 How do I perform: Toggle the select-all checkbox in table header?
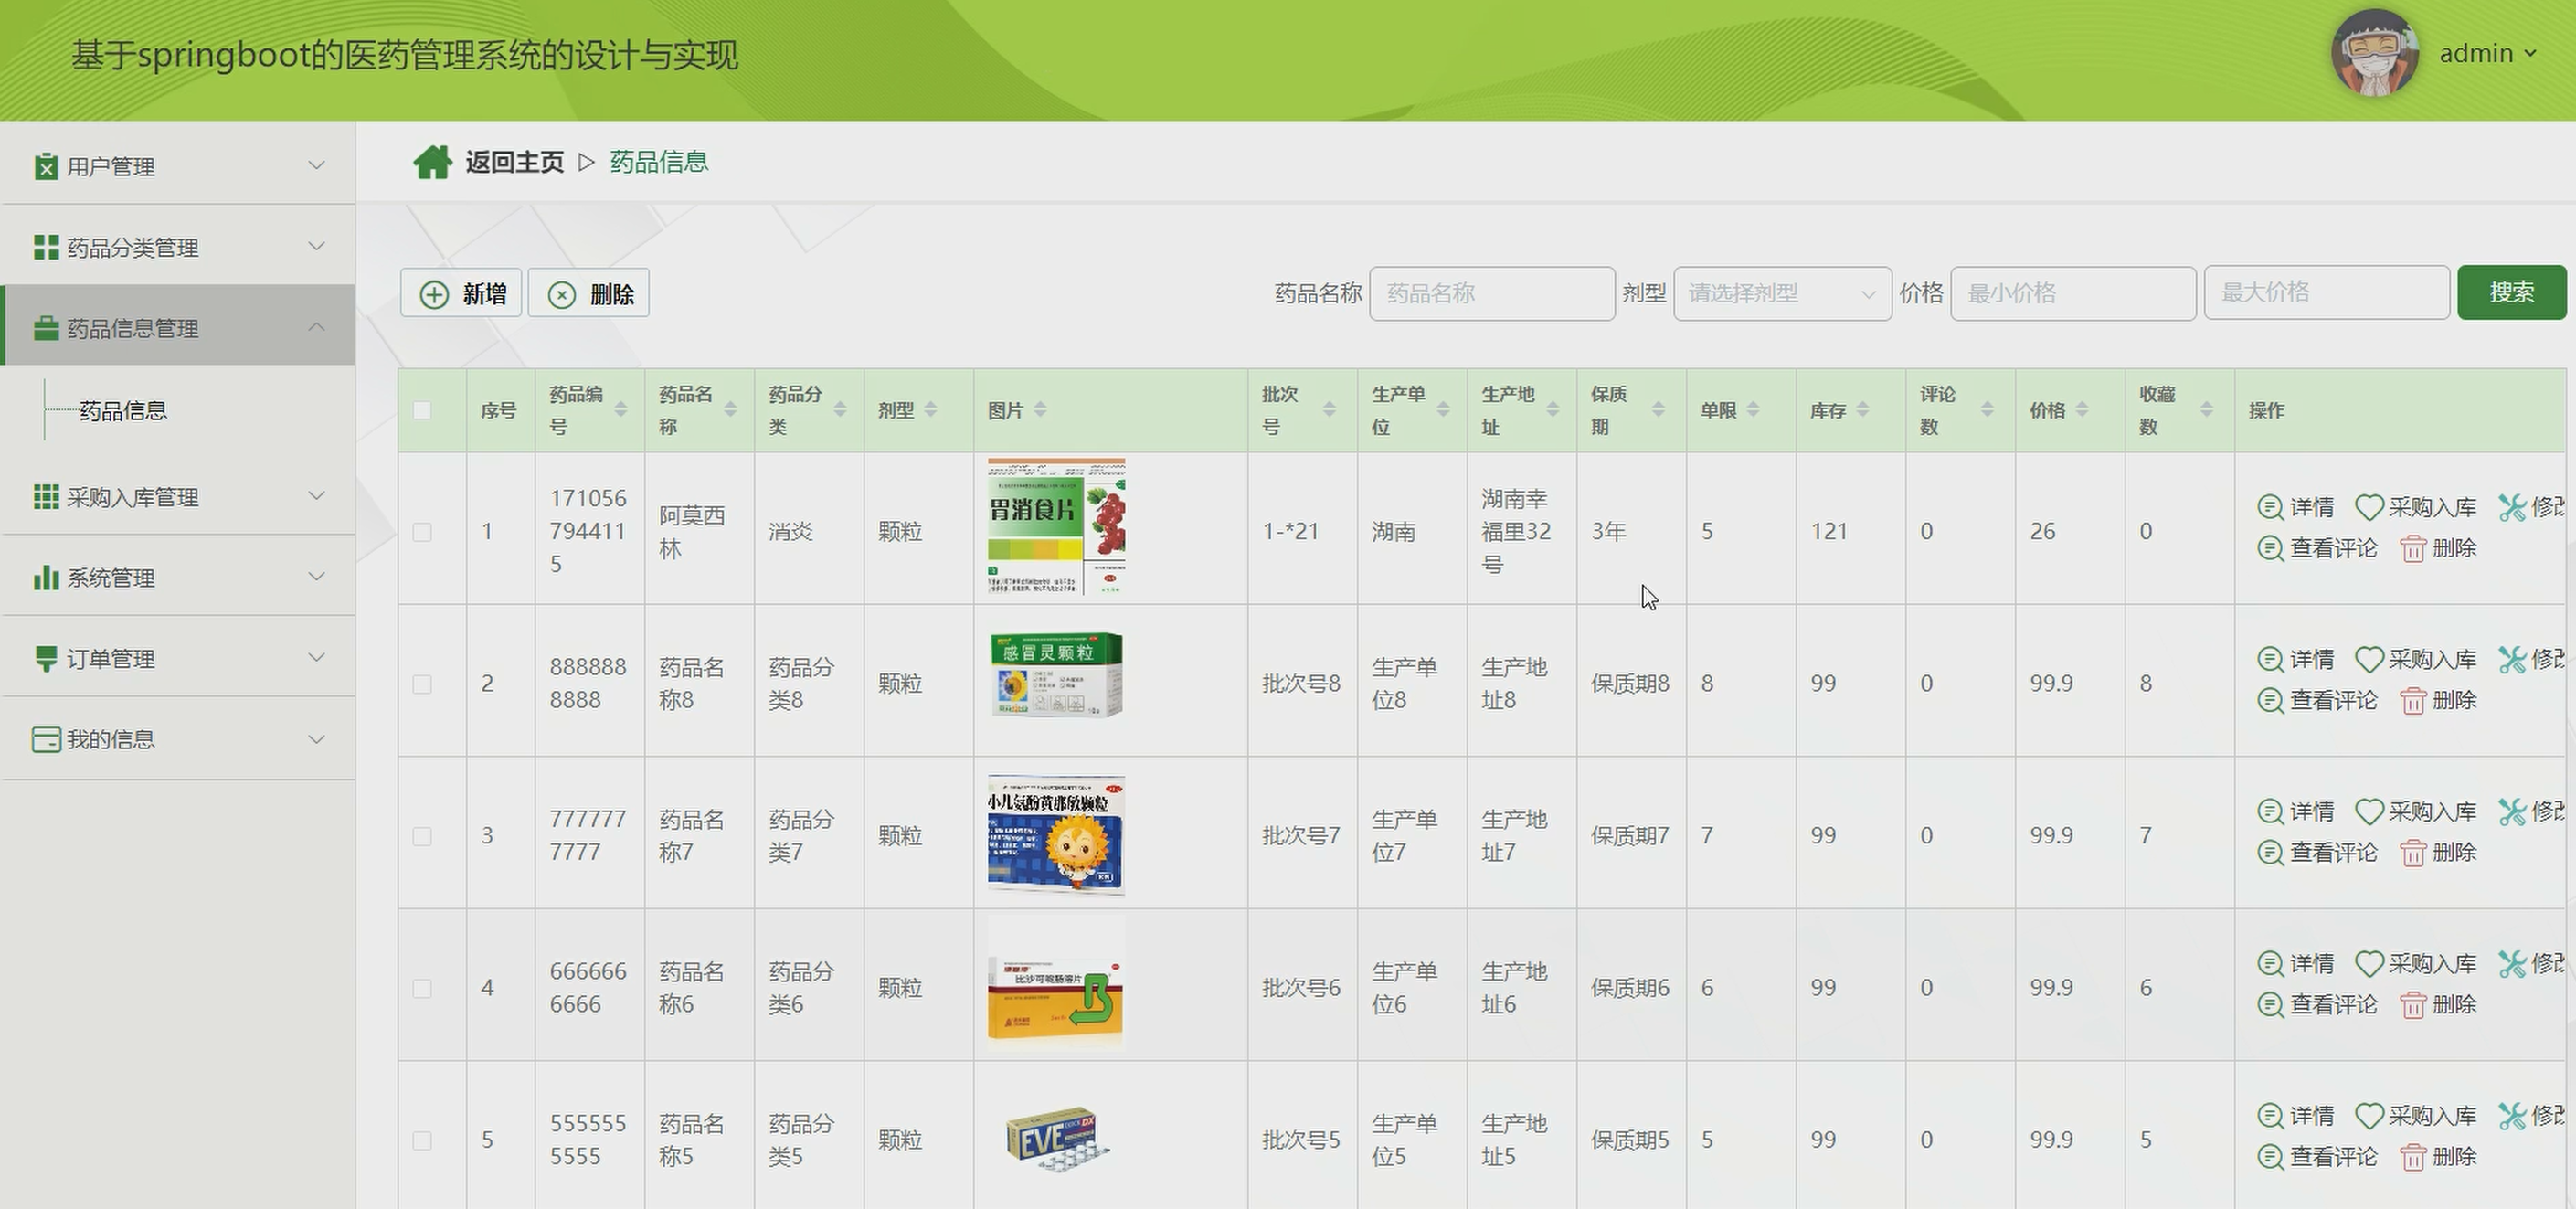[422, 410]
